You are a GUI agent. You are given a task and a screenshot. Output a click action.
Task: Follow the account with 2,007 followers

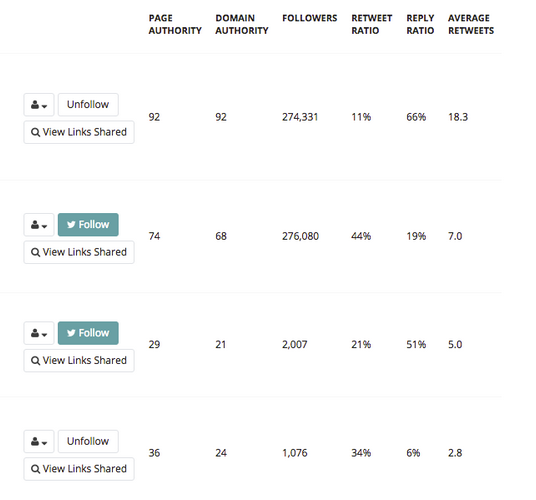tap(88, 333)
